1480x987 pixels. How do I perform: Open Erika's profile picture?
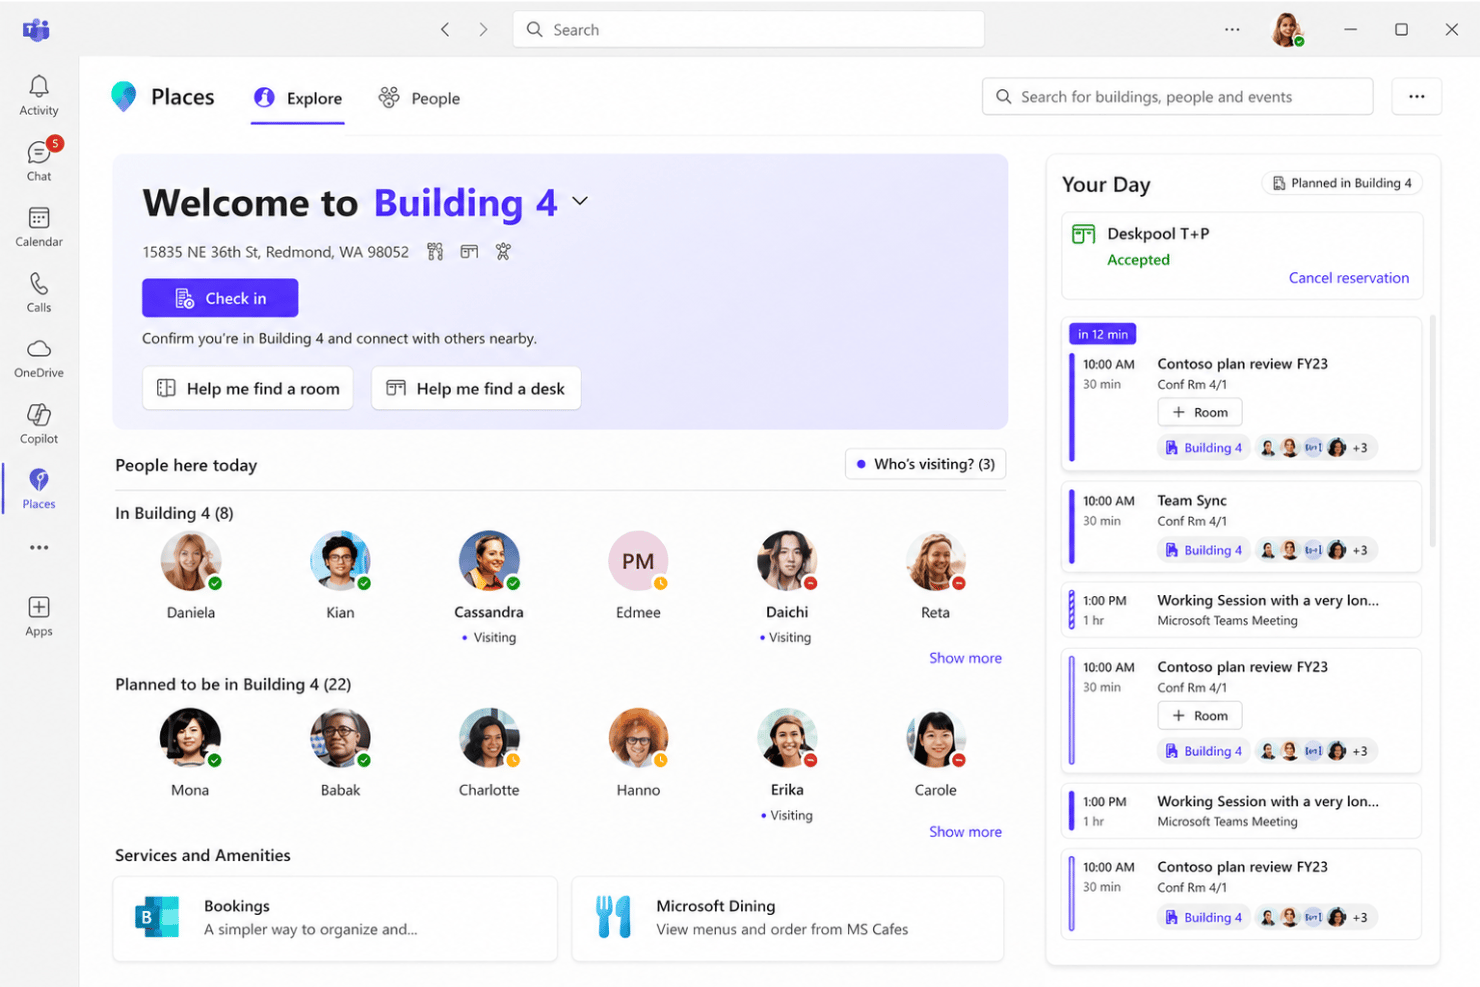pos(787,738)
